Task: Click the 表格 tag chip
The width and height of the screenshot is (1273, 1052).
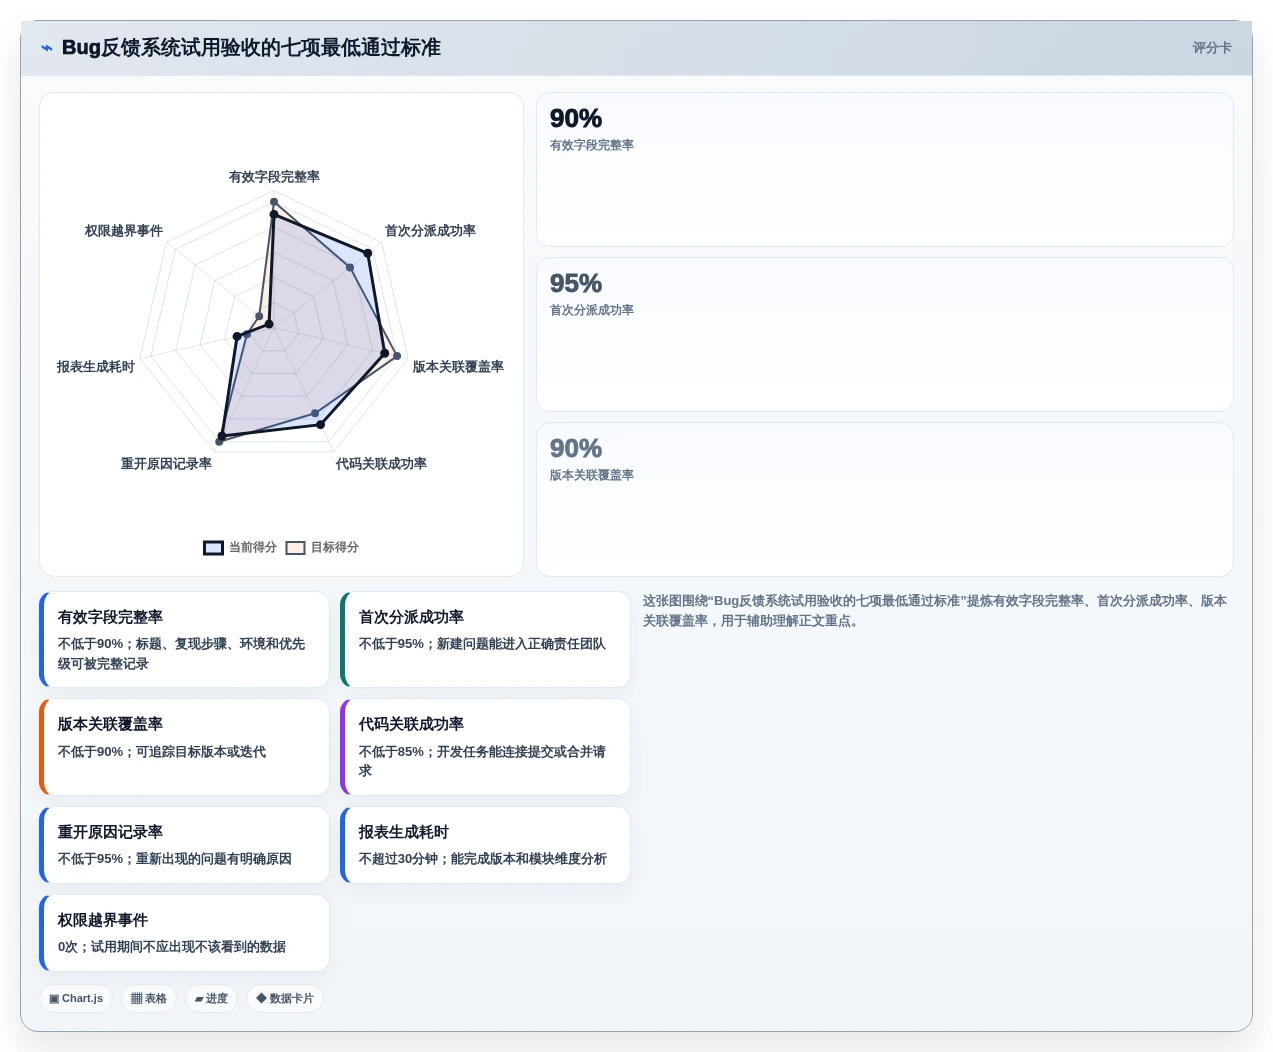Action: tap(149, 999)
